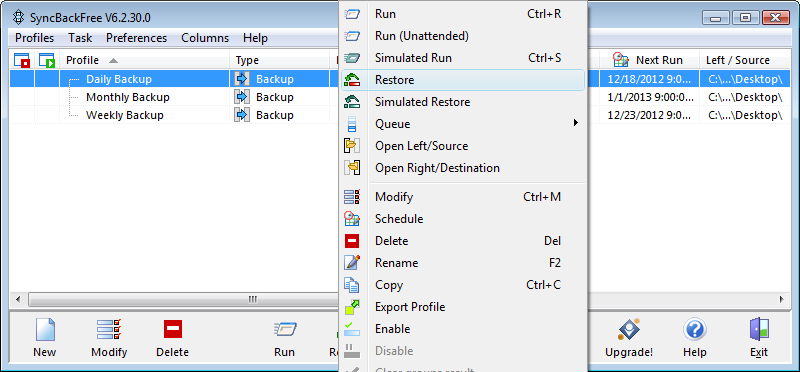Screen dimensions: 800x372
Task: Click the Open Right/Destination folder icon
Action: click(x=353, y=168)
